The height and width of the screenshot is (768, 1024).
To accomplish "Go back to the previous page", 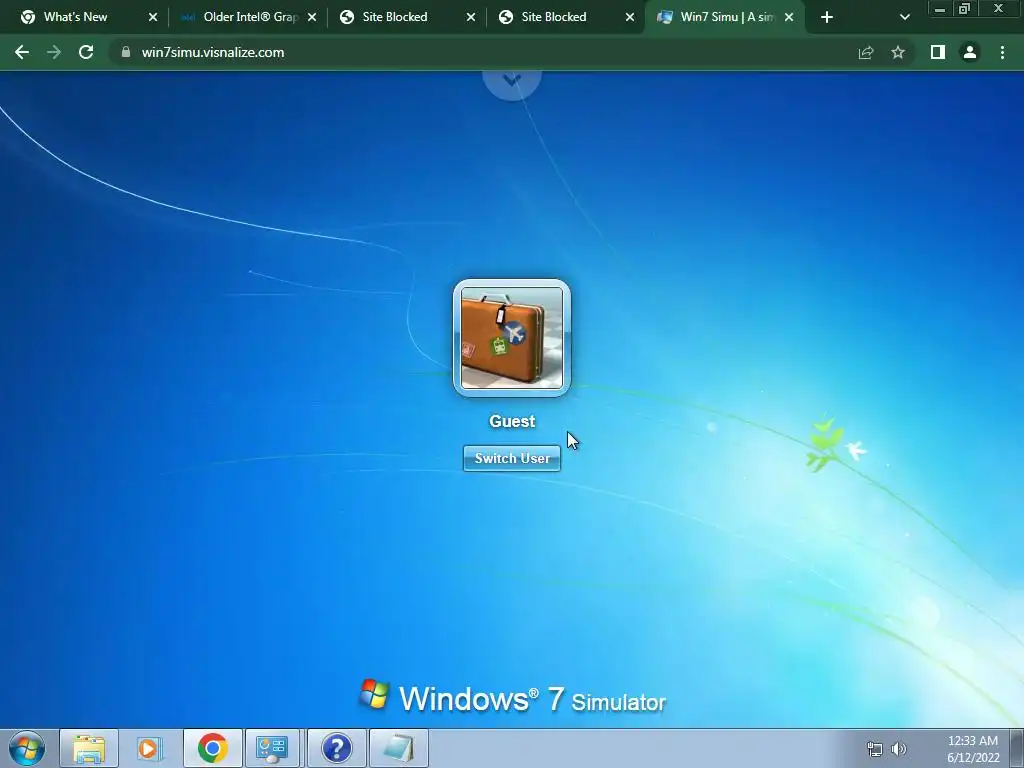I will [22, 52].
